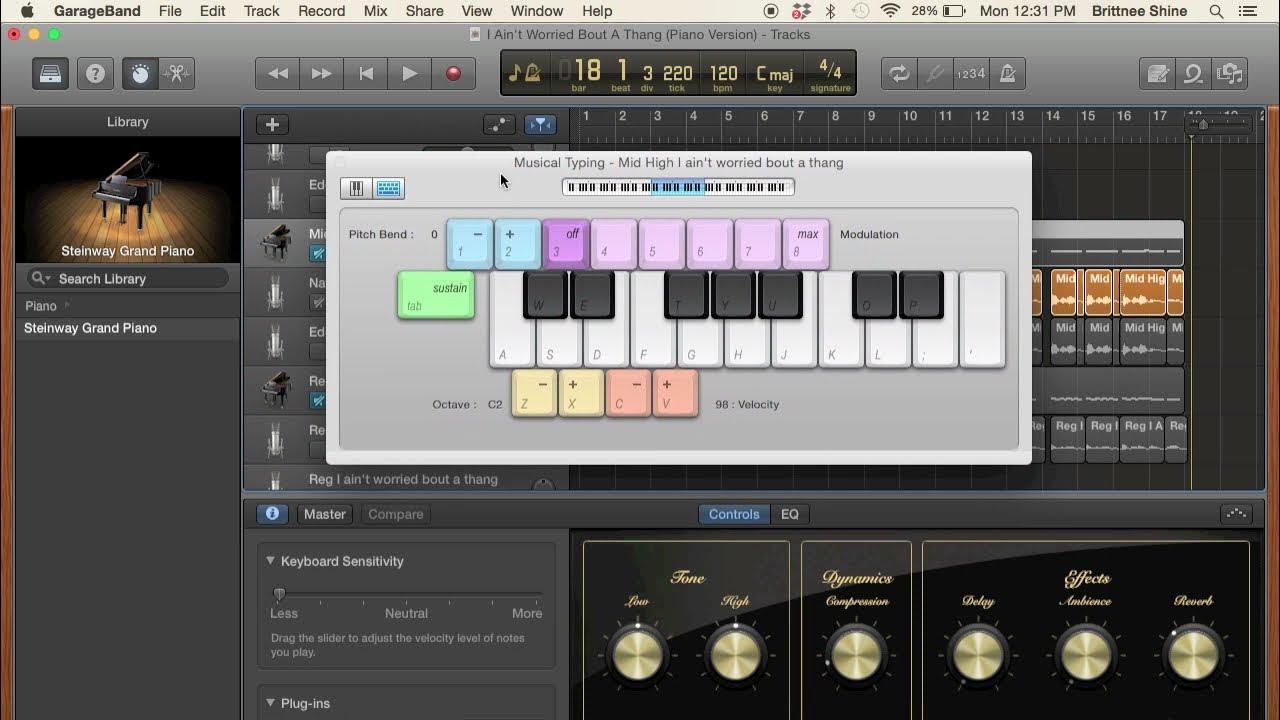Open the Wi-Fi status menu
Viewport: 1280px width, 720px height.
coord(890,11)
